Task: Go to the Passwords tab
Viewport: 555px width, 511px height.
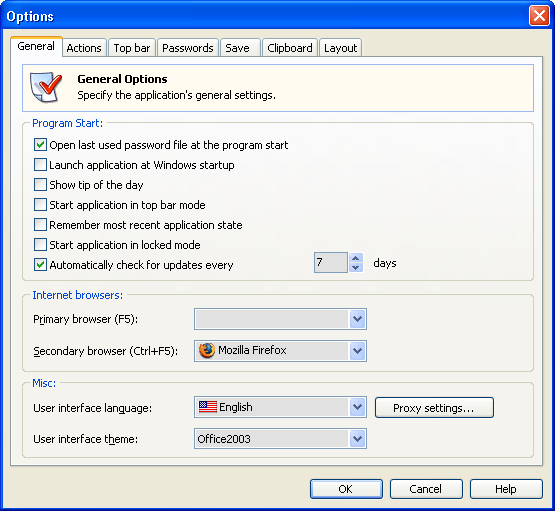Action: click(x=188, y=48)
